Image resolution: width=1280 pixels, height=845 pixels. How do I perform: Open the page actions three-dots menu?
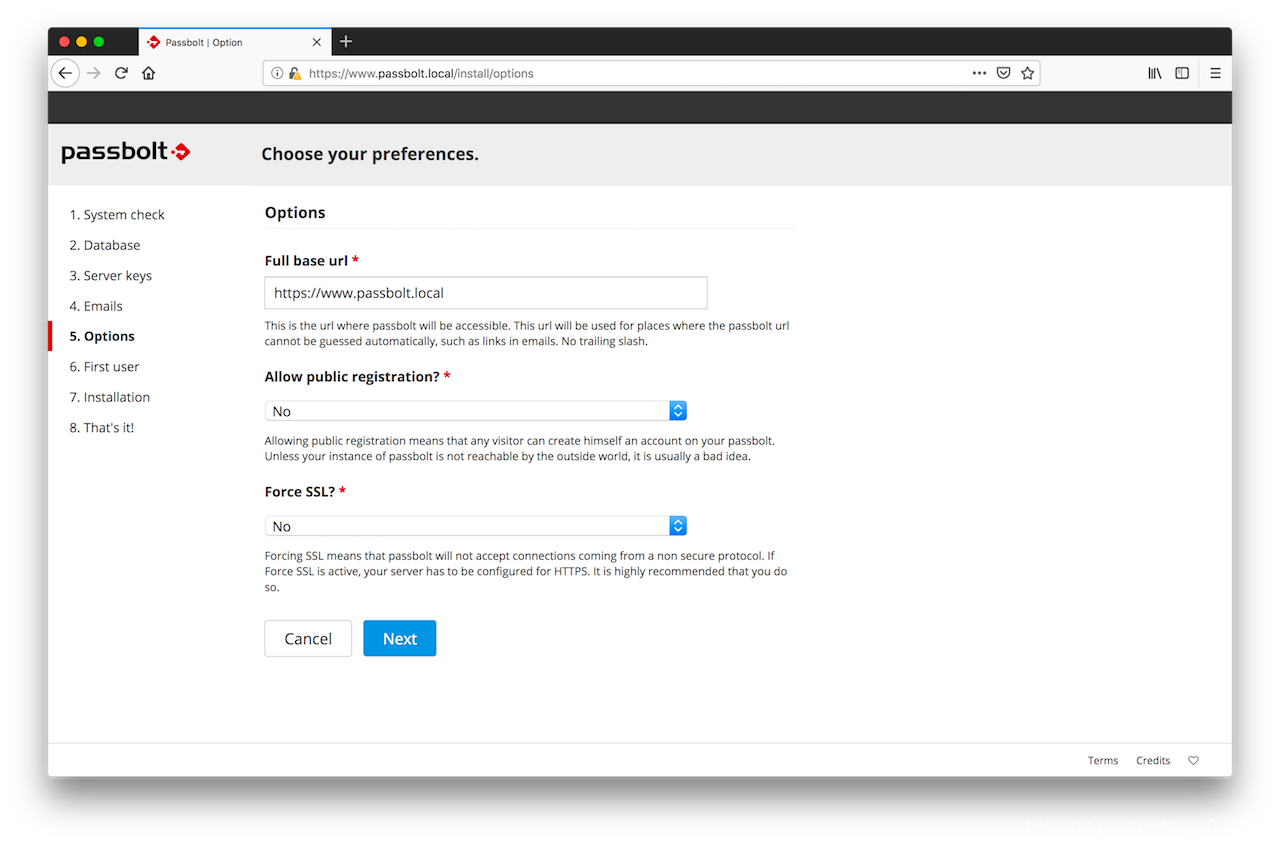979,73
